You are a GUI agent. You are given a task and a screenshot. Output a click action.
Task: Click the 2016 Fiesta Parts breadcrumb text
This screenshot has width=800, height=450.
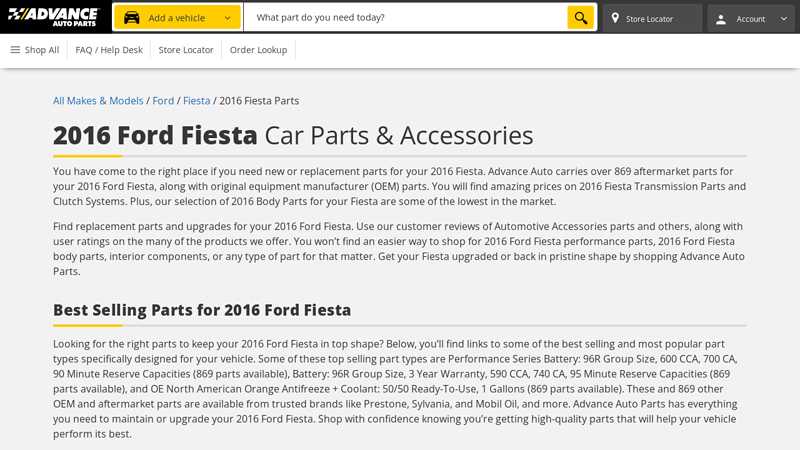(259, 101)
